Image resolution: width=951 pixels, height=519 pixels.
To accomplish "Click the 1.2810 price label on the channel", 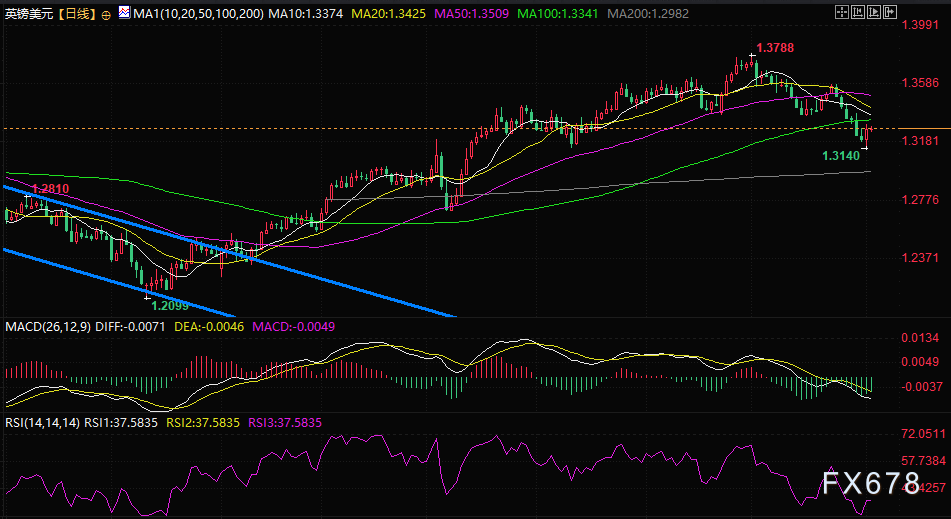I will click(x=50, y=189).
